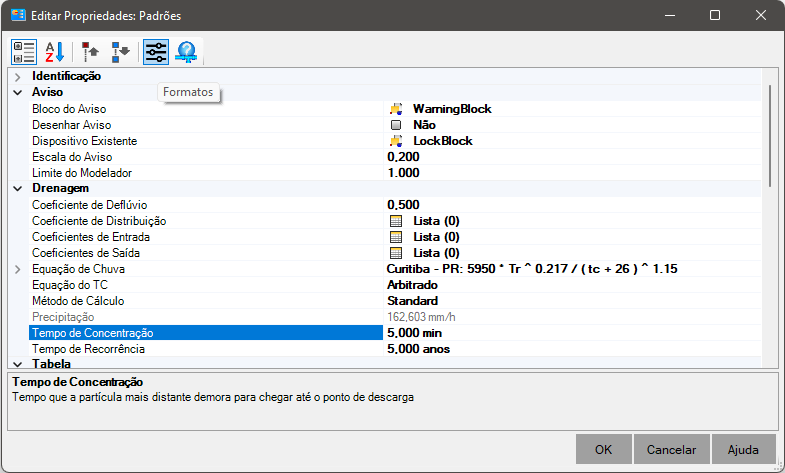Click the Drenagem category header text
This screenshot has width=785, height=473.
[61, 188]
